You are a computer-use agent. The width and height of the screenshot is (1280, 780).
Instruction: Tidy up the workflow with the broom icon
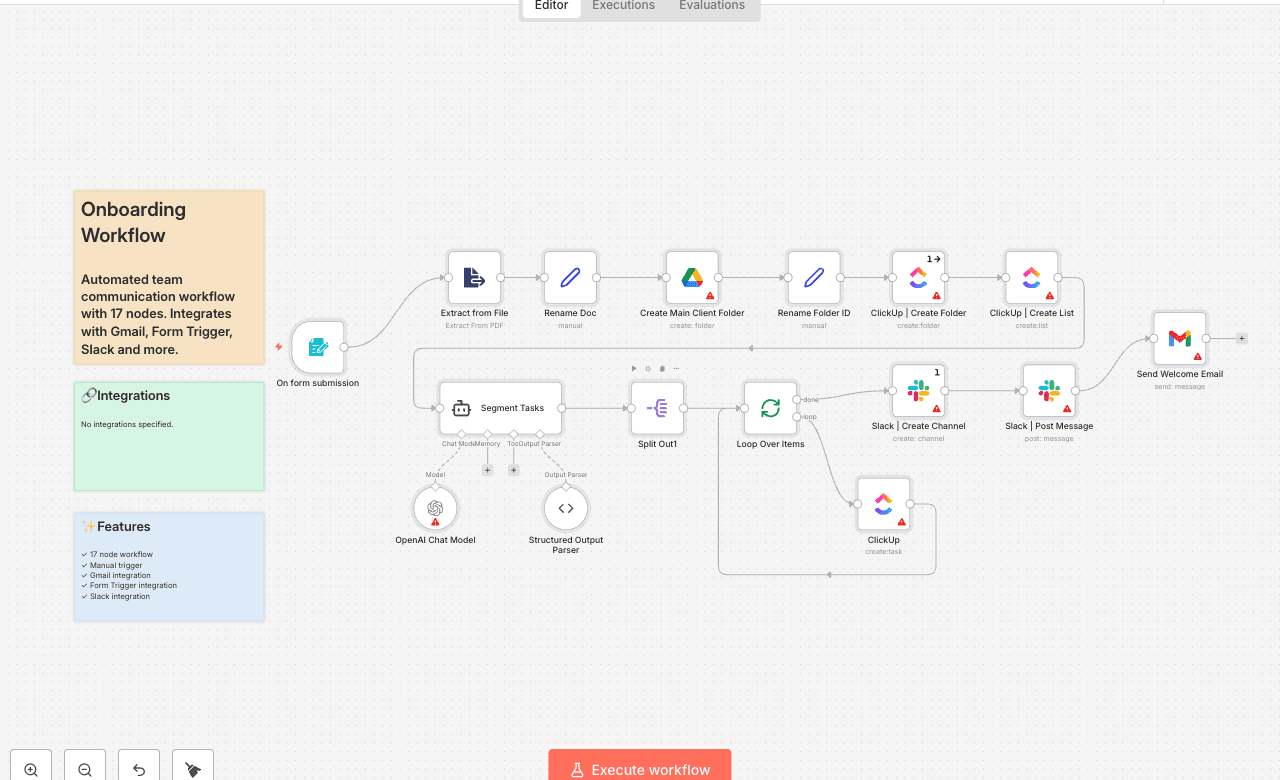192,768
